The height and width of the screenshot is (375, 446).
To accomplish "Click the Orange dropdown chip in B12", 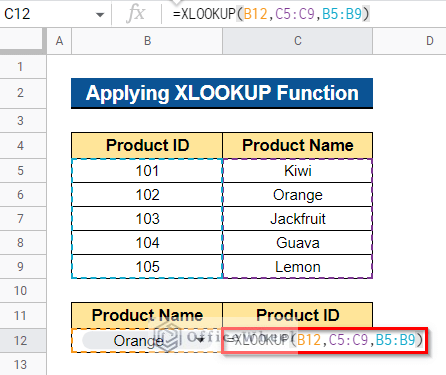I will (147, 340).
